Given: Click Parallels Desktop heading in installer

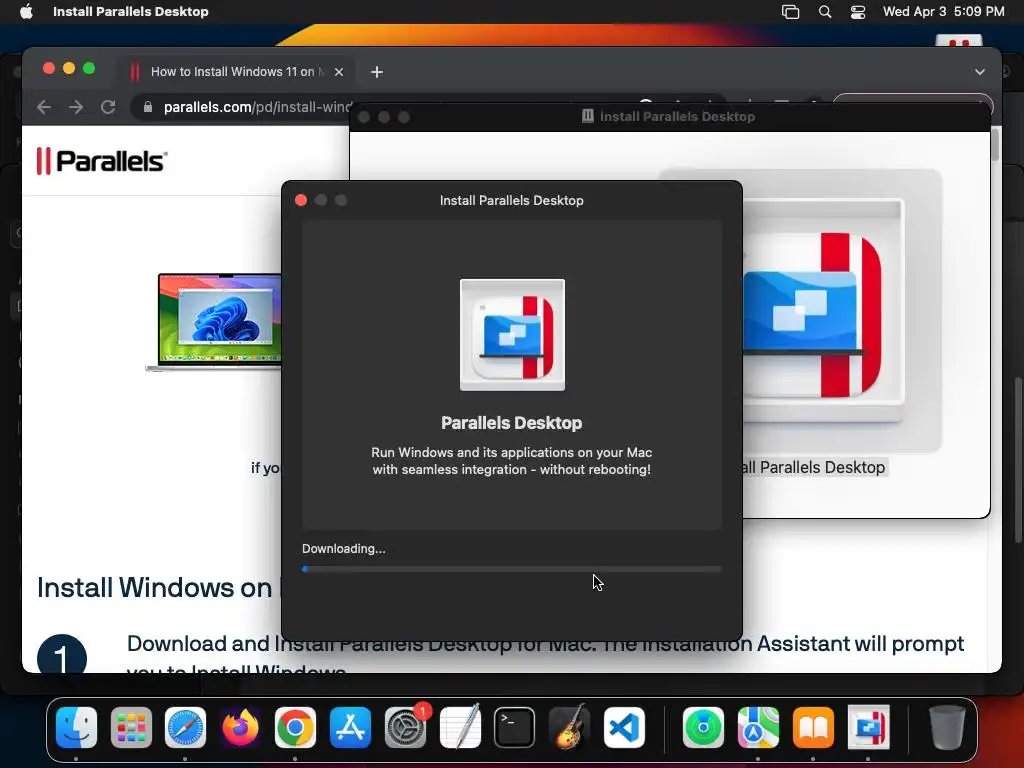Looking at the screenshot, I should tap(511, 423).
